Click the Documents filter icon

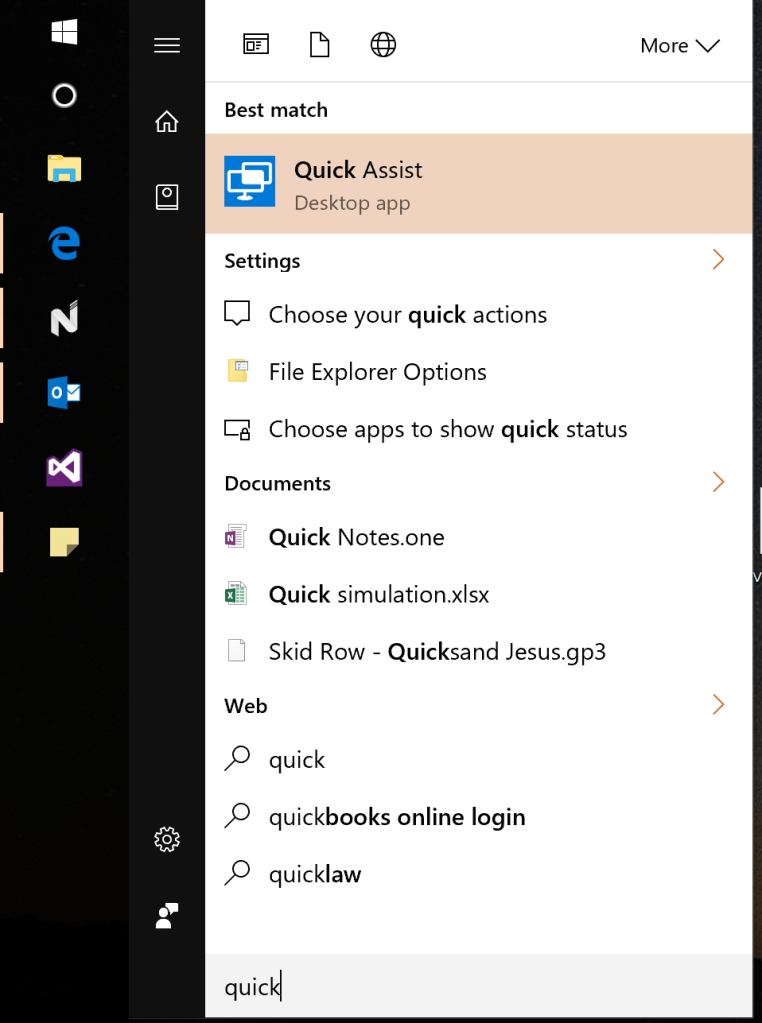point(319,44)
